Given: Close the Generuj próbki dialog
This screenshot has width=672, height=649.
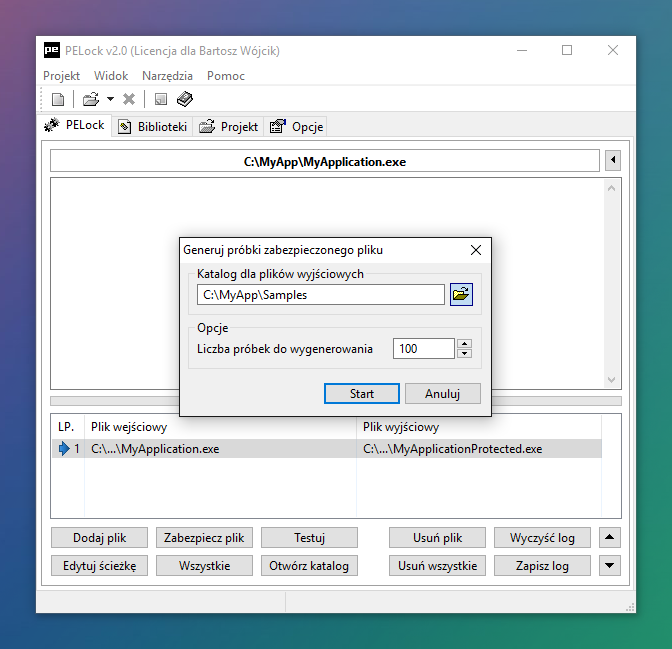Looking at the screenshot, I should coord(475,250).
